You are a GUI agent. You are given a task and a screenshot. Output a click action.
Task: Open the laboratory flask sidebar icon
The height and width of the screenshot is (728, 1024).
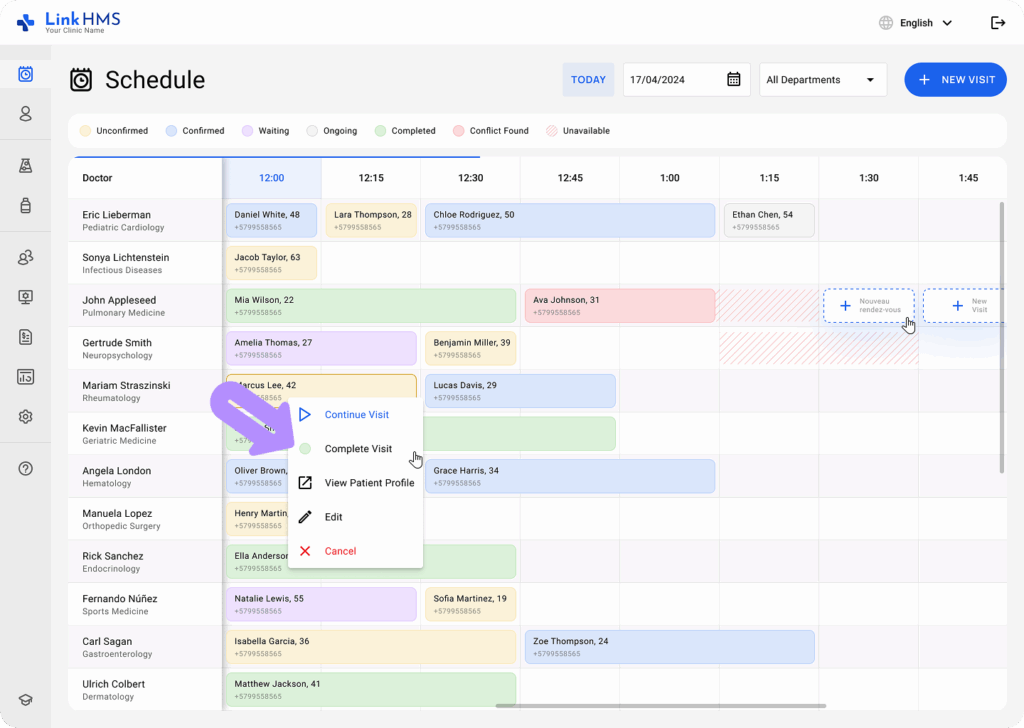pos(26,165)
